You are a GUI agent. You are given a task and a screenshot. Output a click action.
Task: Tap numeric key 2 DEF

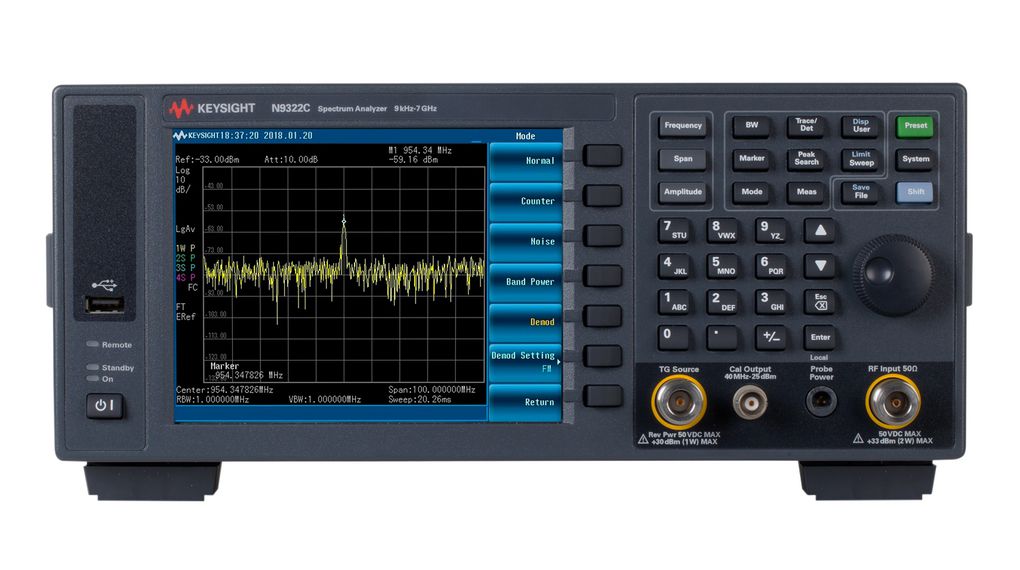tap(723, 302)
